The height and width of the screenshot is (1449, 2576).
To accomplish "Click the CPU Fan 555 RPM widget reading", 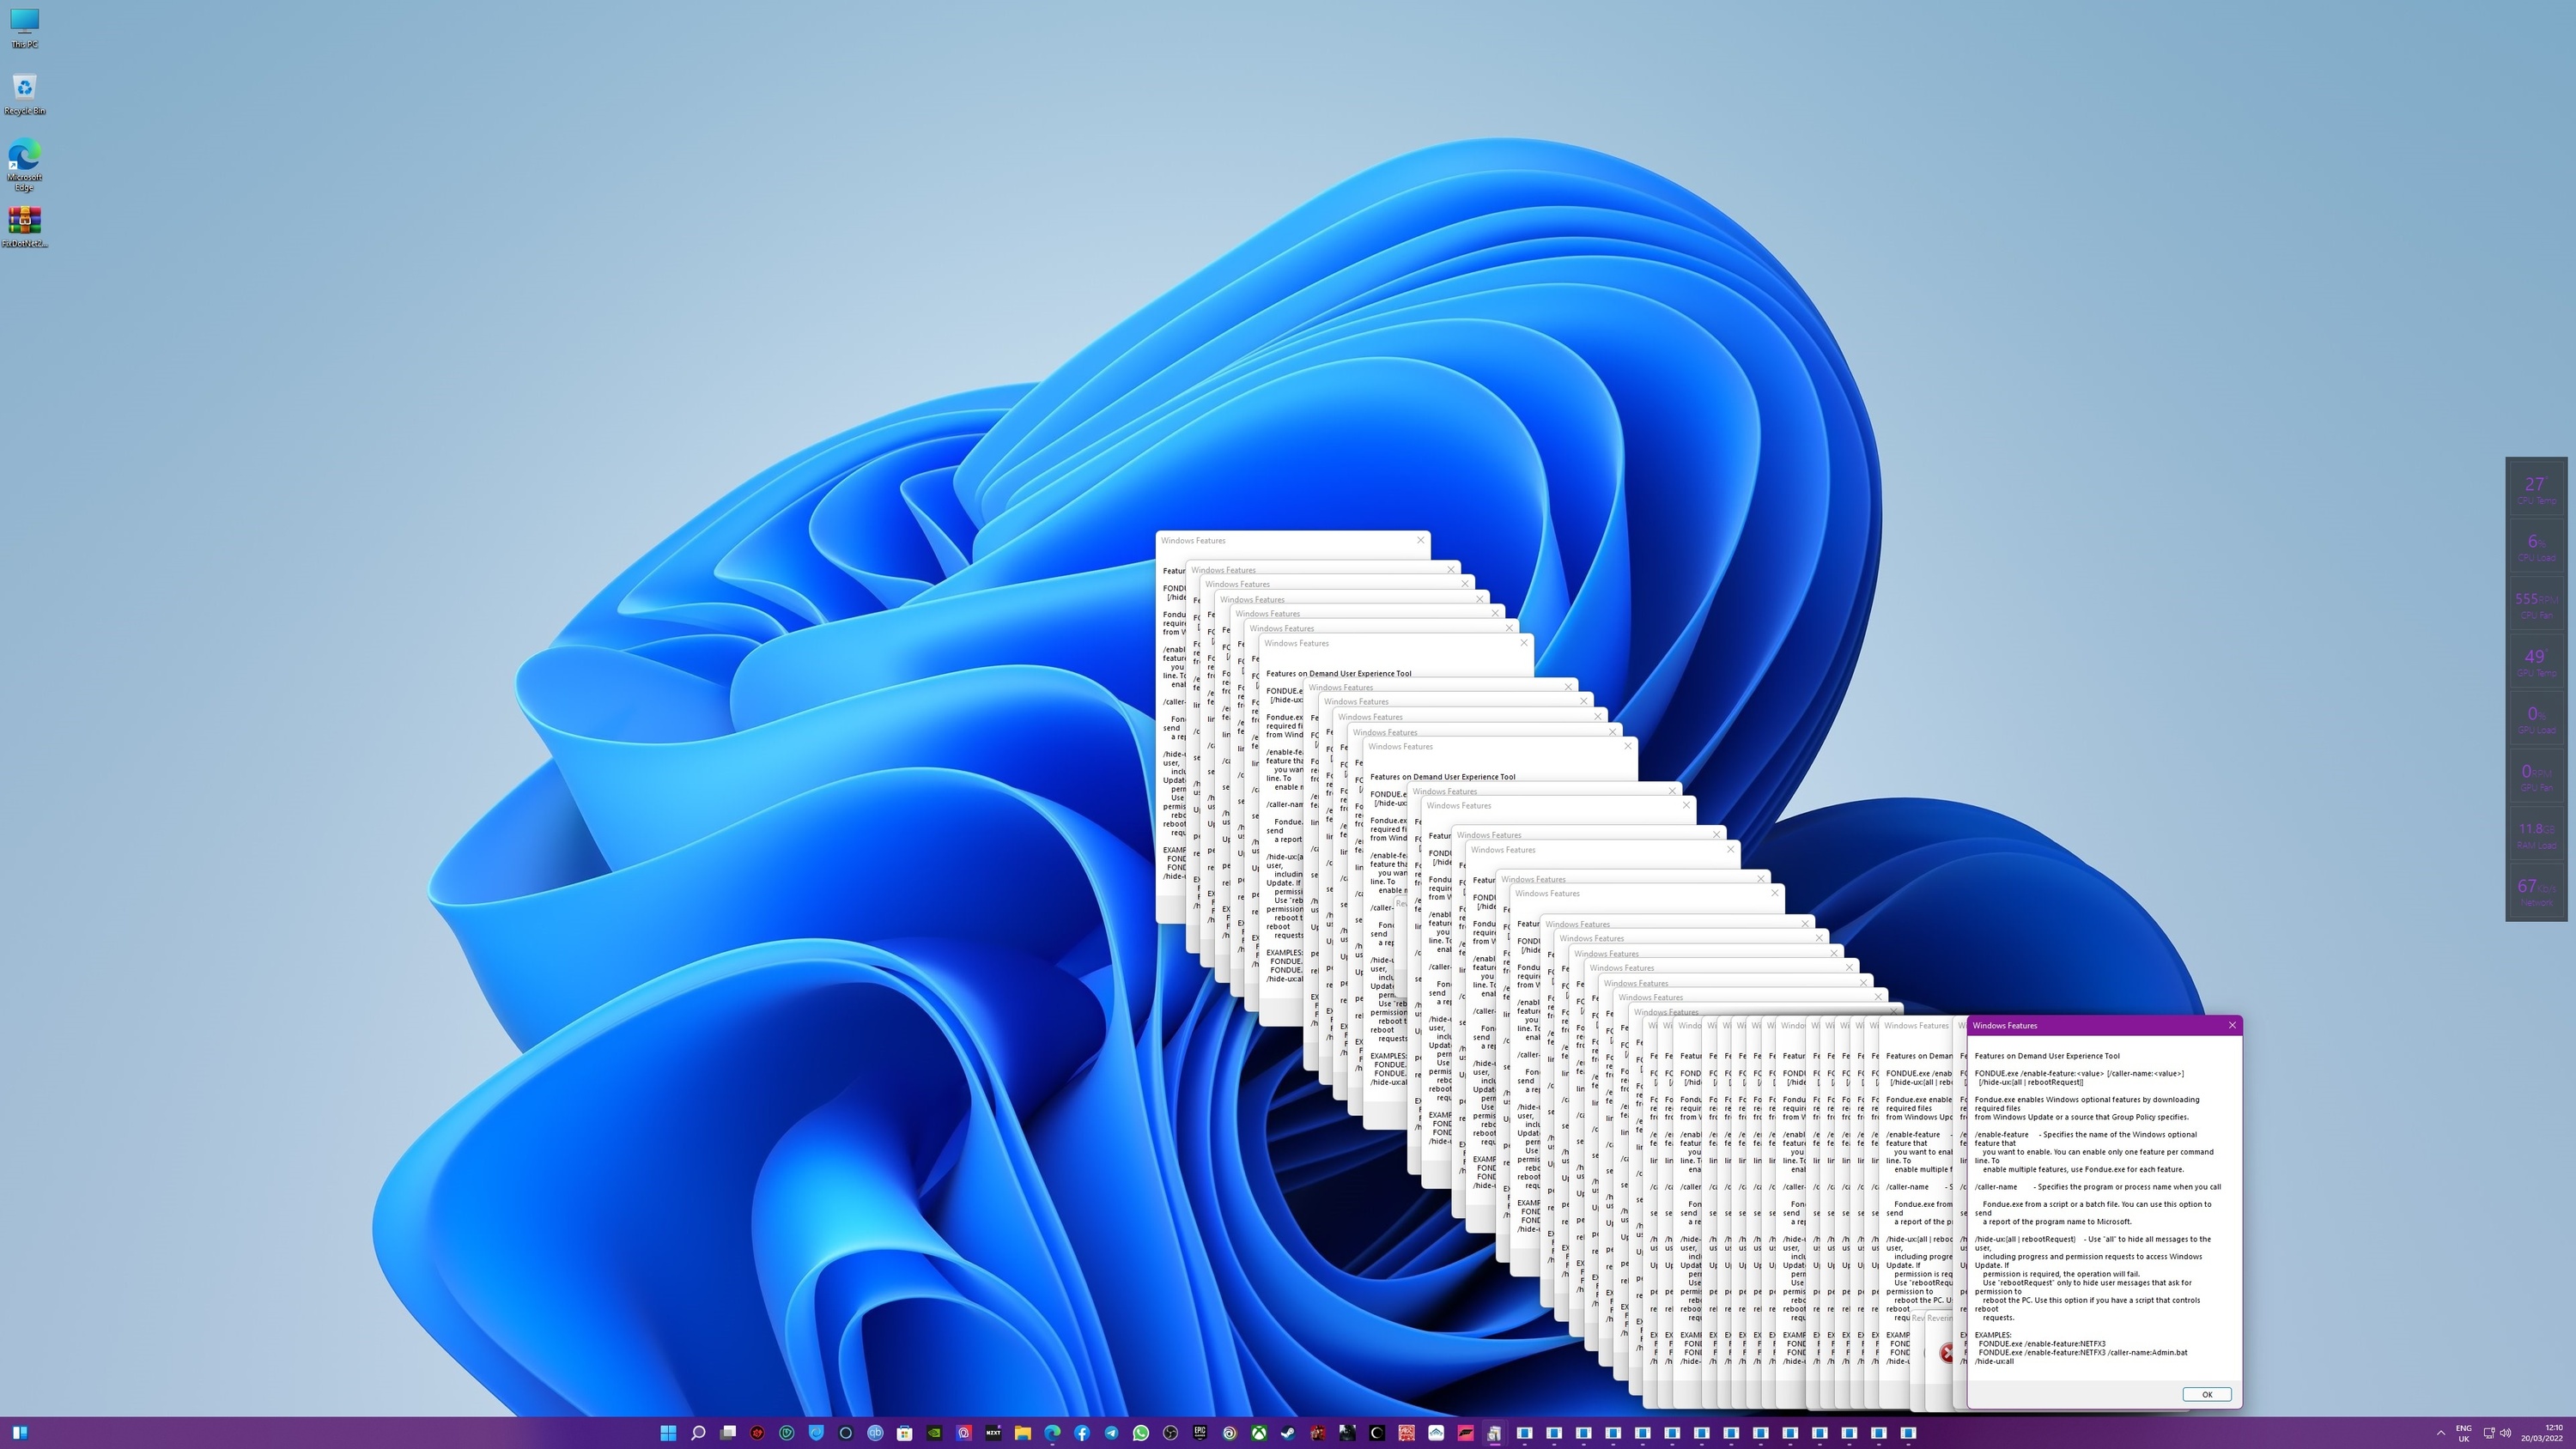I will click(x=2535, y=604).
